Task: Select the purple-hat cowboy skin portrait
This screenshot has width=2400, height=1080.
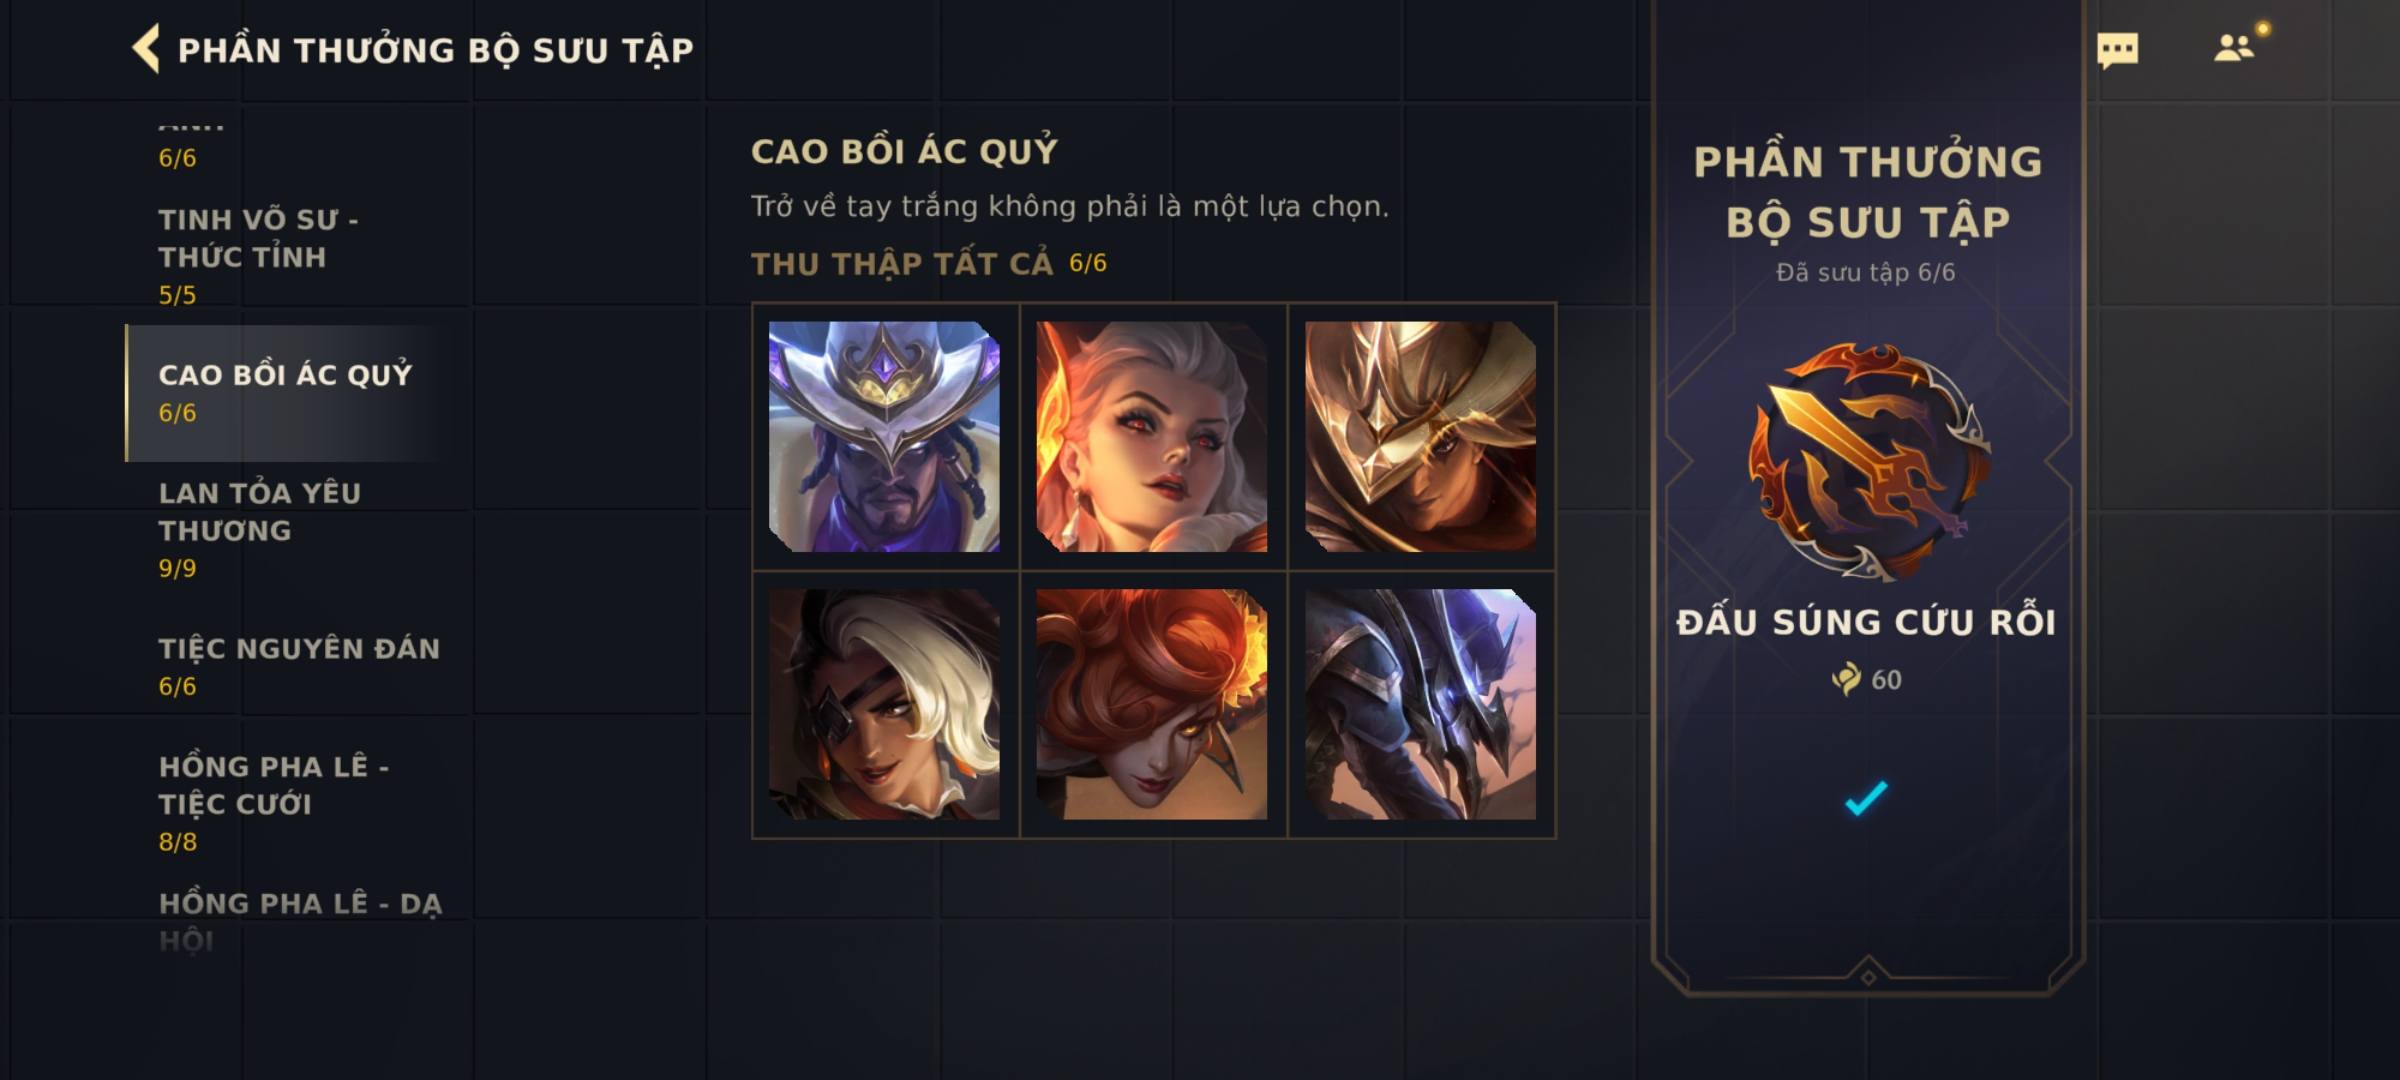Action: pyautogui.click(x=884, y=436)
